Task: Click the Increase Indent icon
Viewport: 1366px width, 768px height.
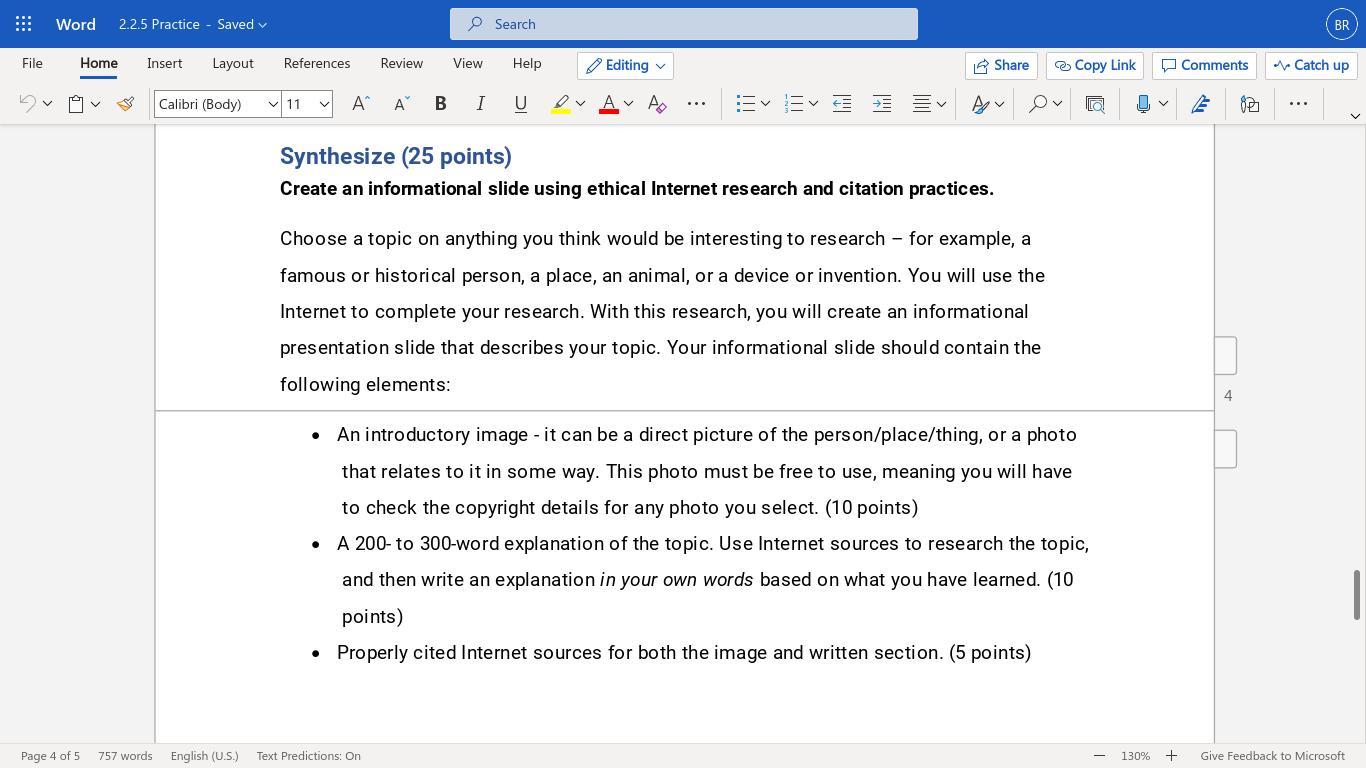Action: coord(882,104)
